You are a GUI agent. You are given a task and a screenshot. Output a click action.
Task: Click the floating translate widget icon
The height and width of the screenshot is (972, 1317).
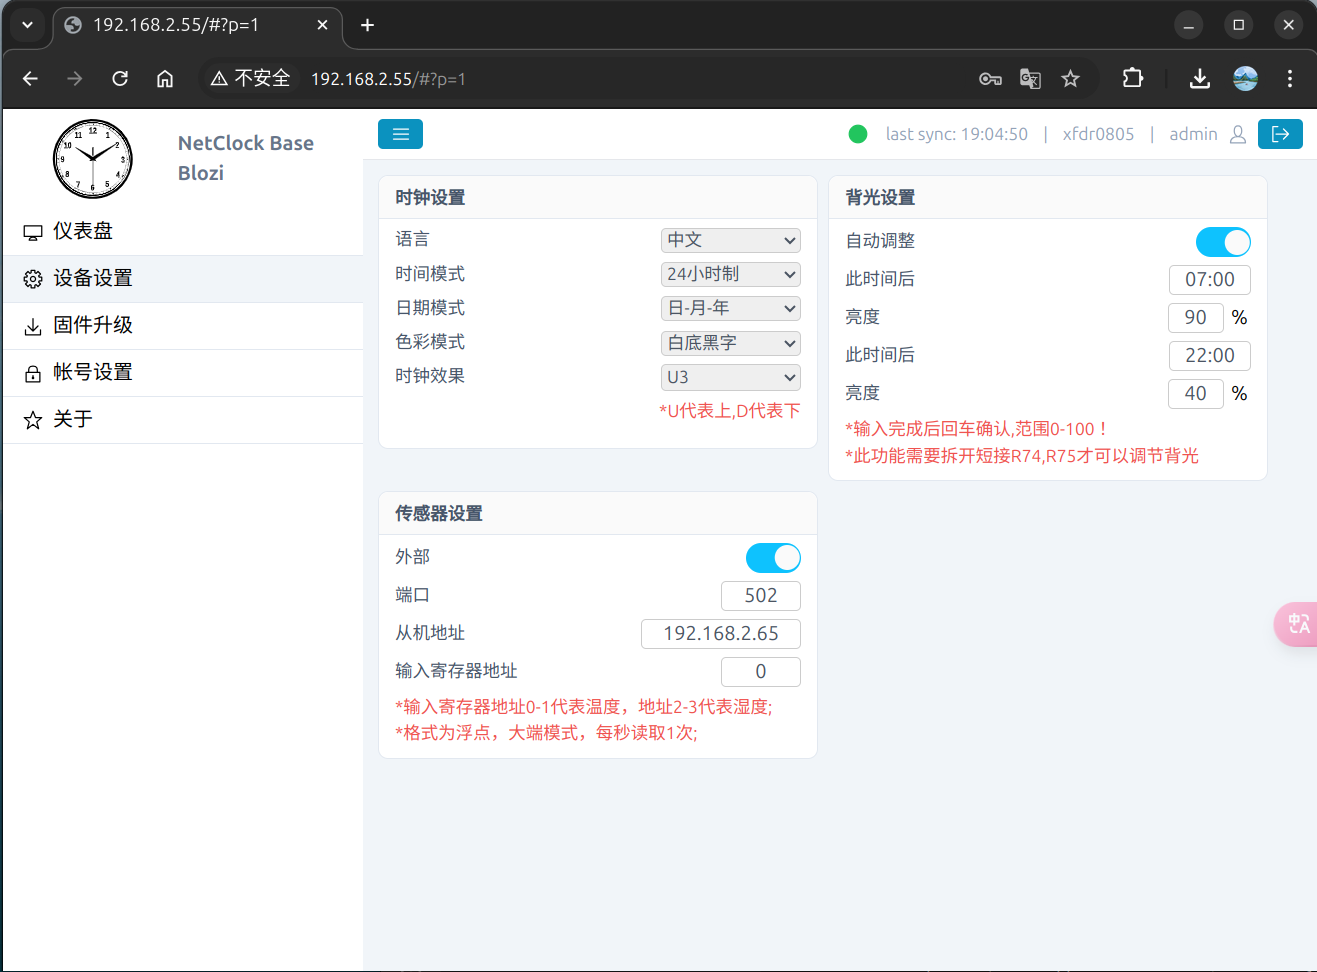pos(1297,624)
